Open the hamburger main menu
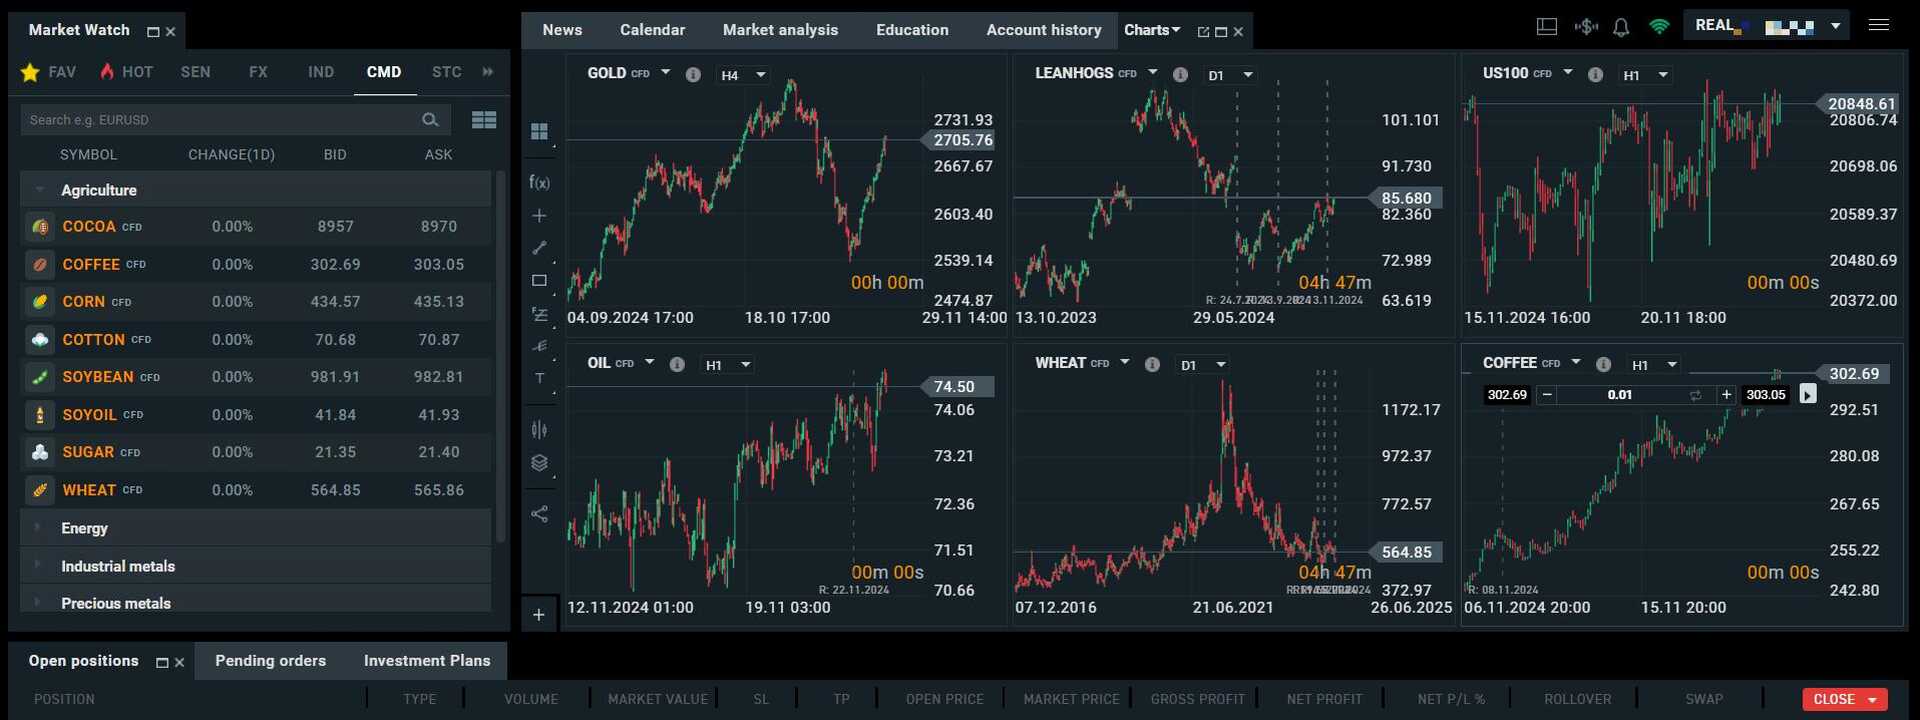The image size is (1920, 720). tap(1879, 25)
